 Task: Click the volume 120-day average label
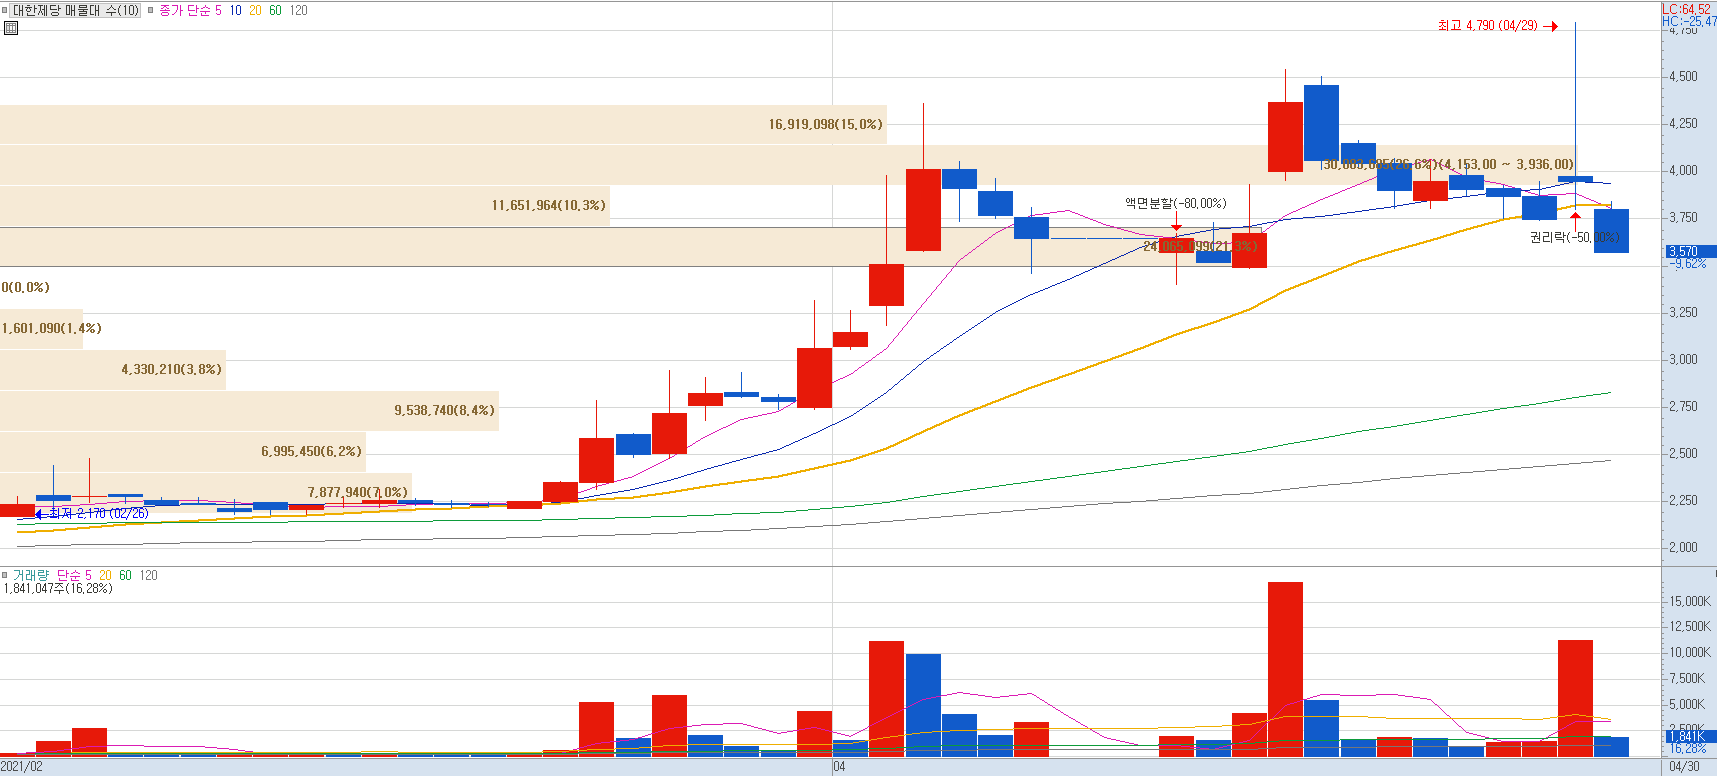[x=149, y=575]
